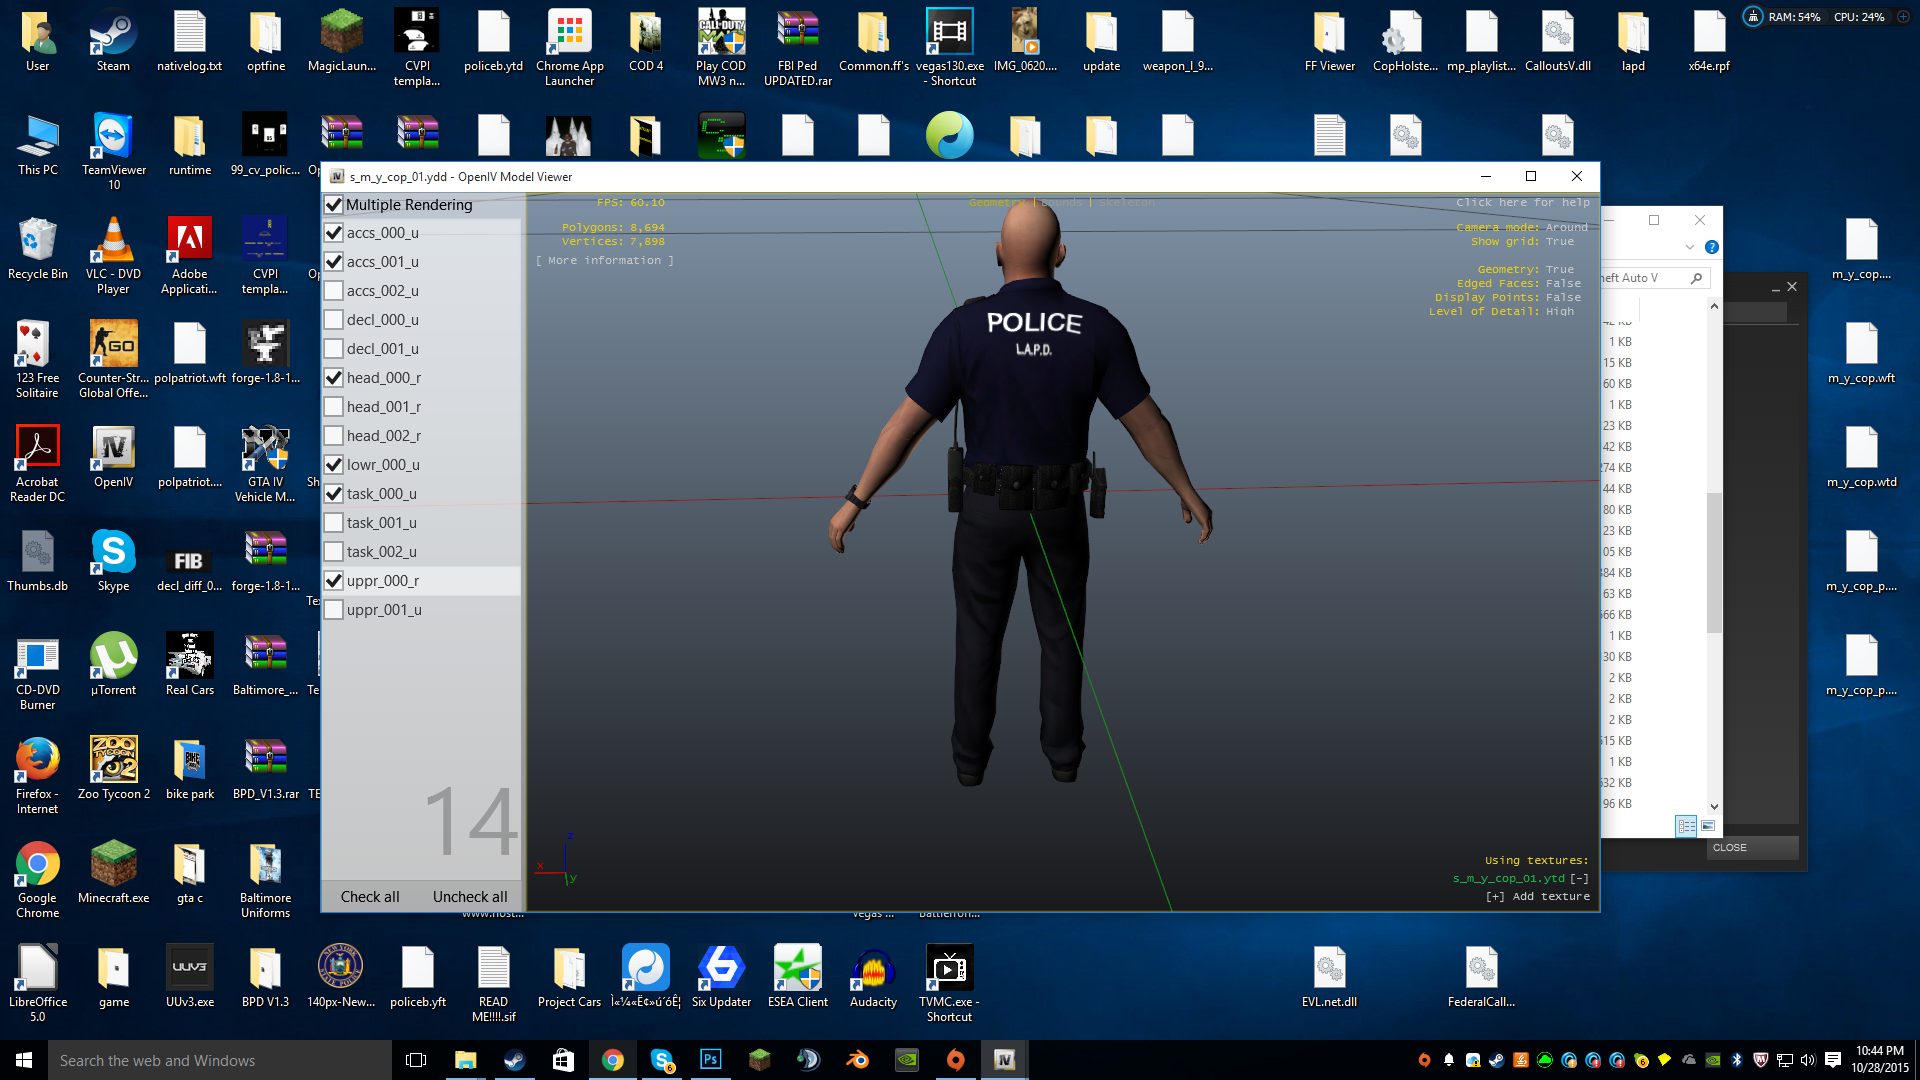Enable the accs_002_u model checkbox
The height and width of the screenshot is (1080, 1920).
[334, 291]
